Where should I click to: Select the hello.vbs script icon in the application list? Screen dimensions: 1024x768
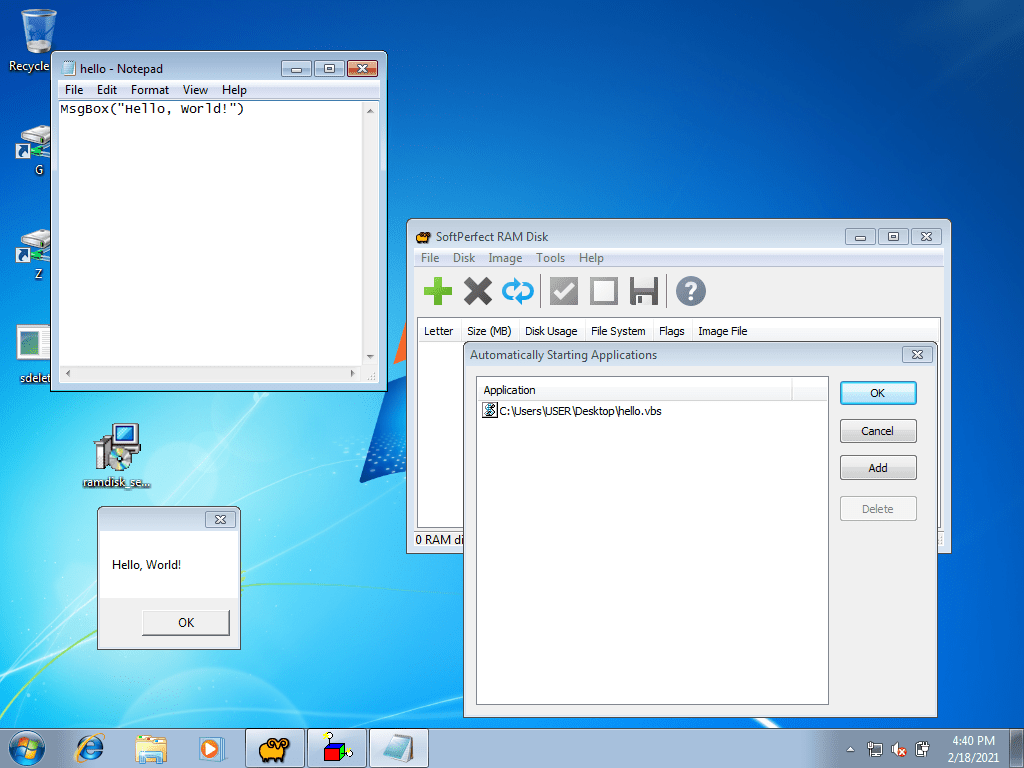tap(490, 410)
